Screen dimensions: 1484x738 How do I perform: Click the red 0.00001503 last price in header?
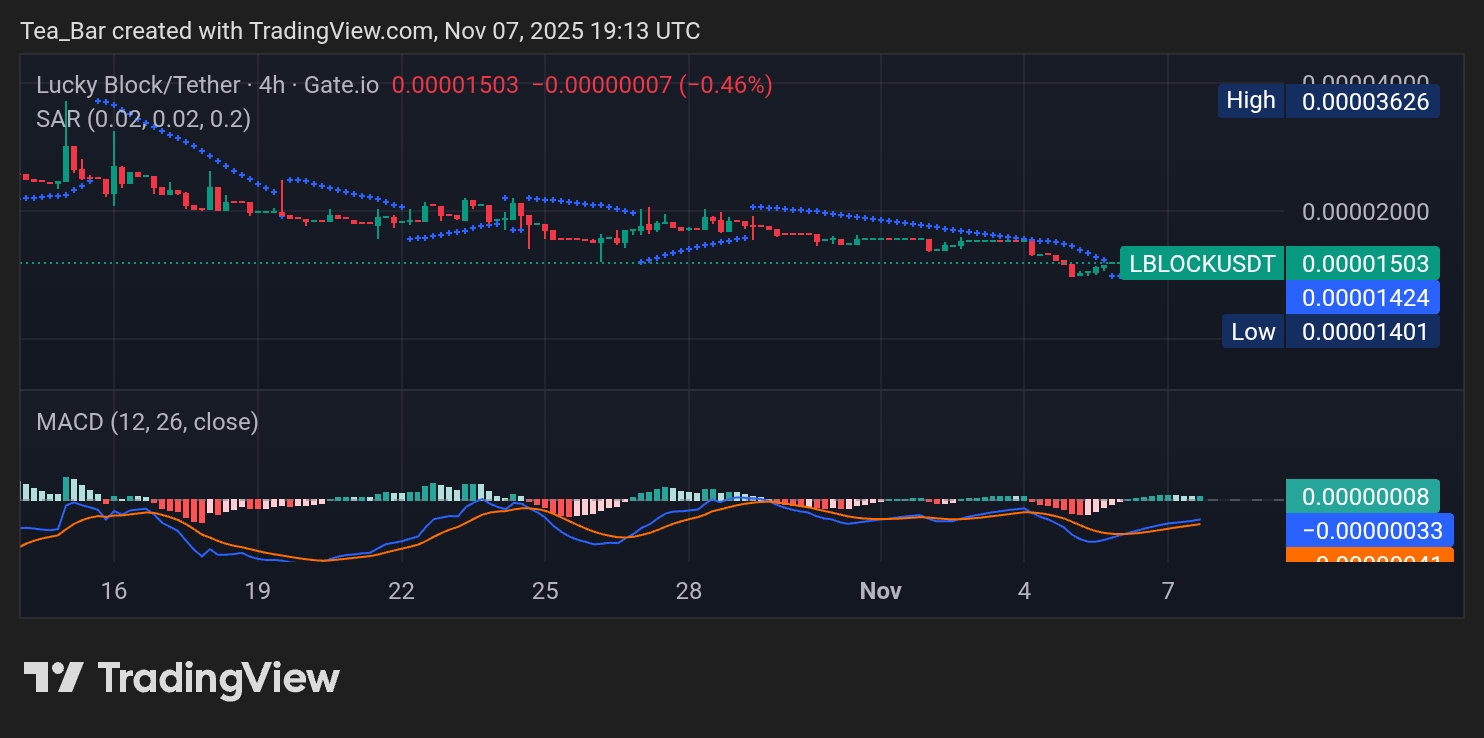(x=455, y=85)
